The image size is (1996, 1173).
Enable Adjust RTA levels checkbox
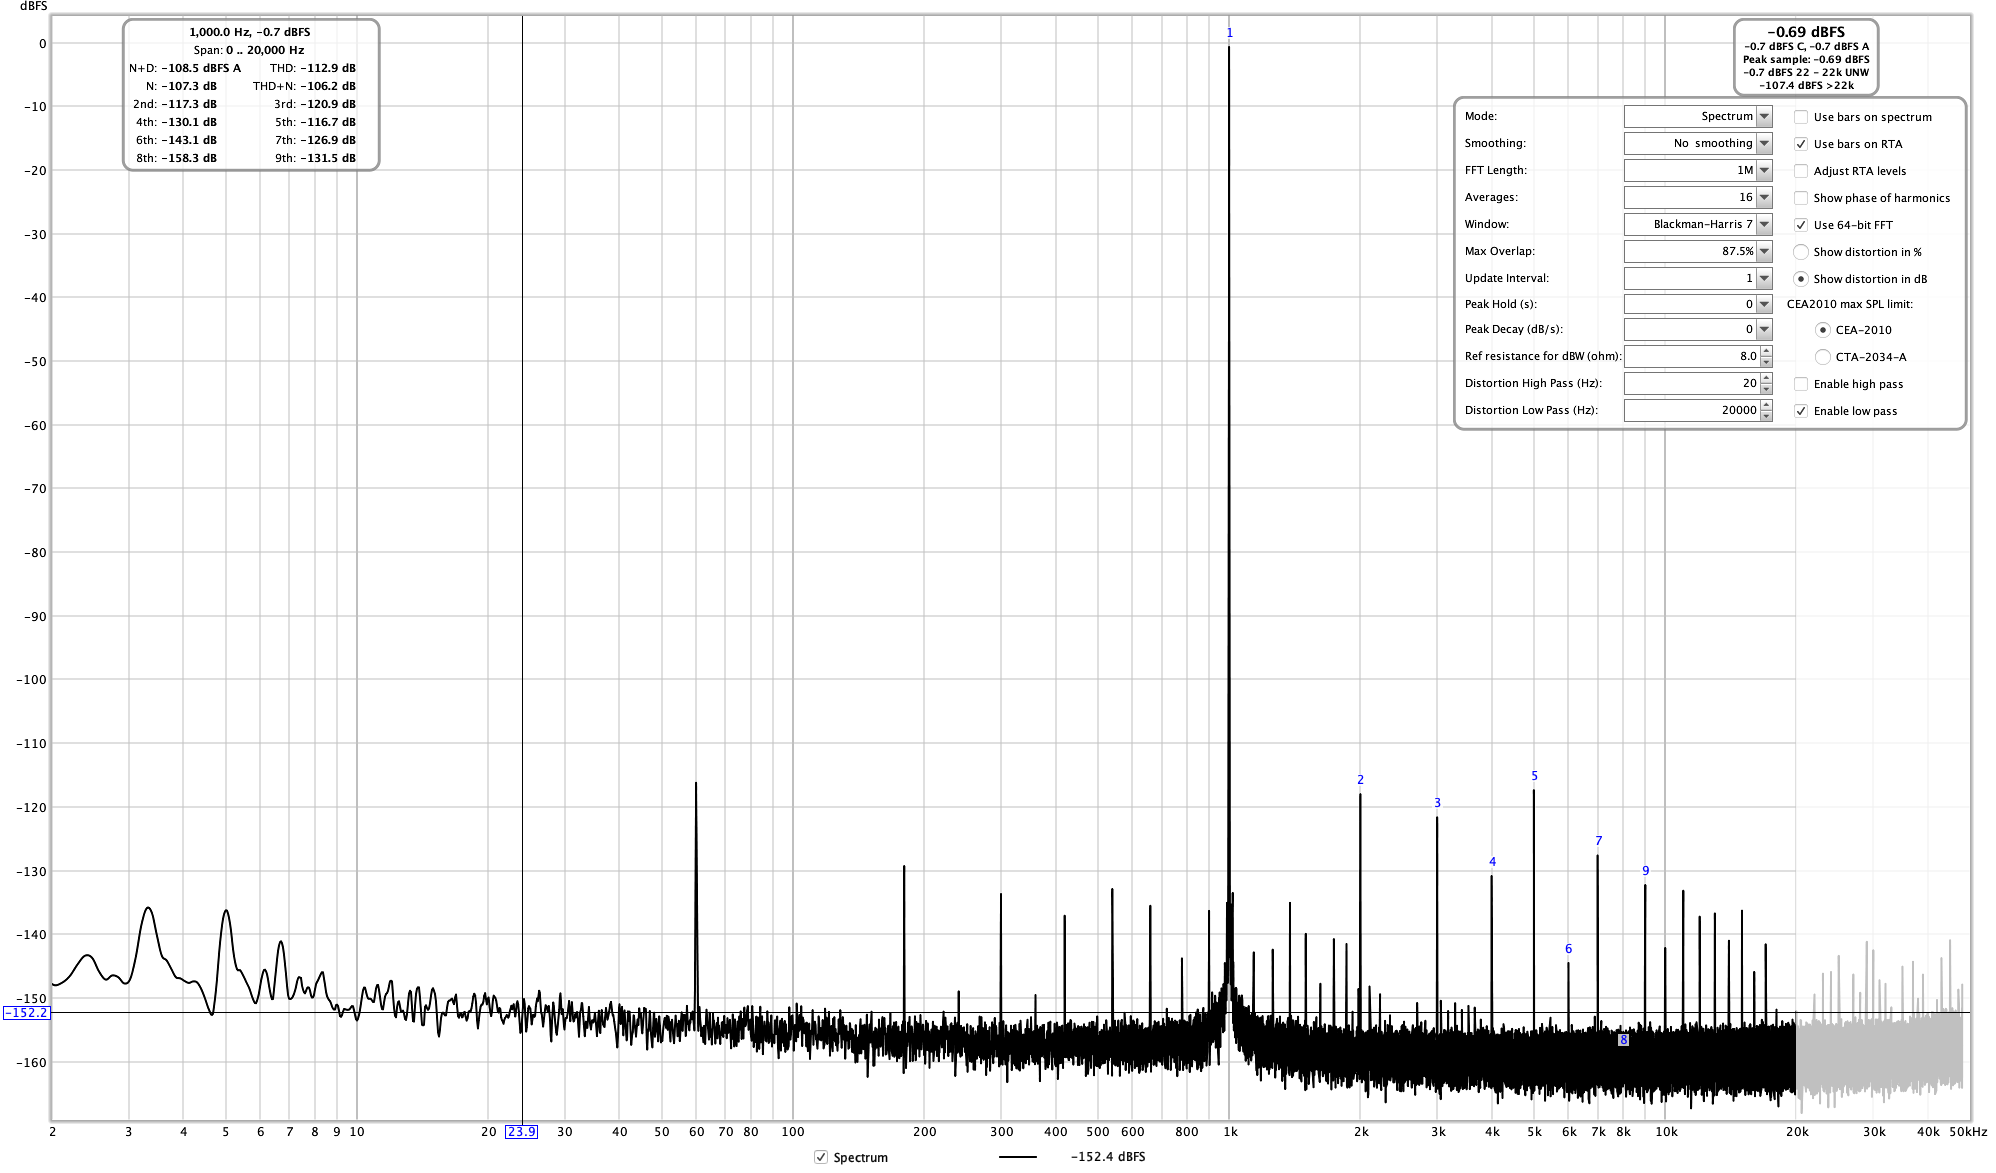1801,171
